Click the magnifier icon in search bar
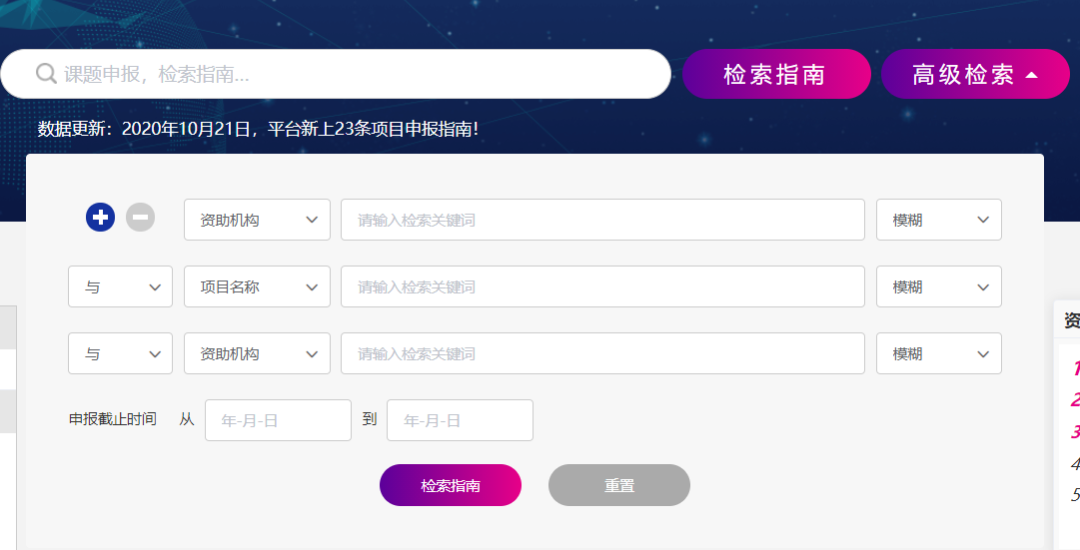 click(46, 74)
